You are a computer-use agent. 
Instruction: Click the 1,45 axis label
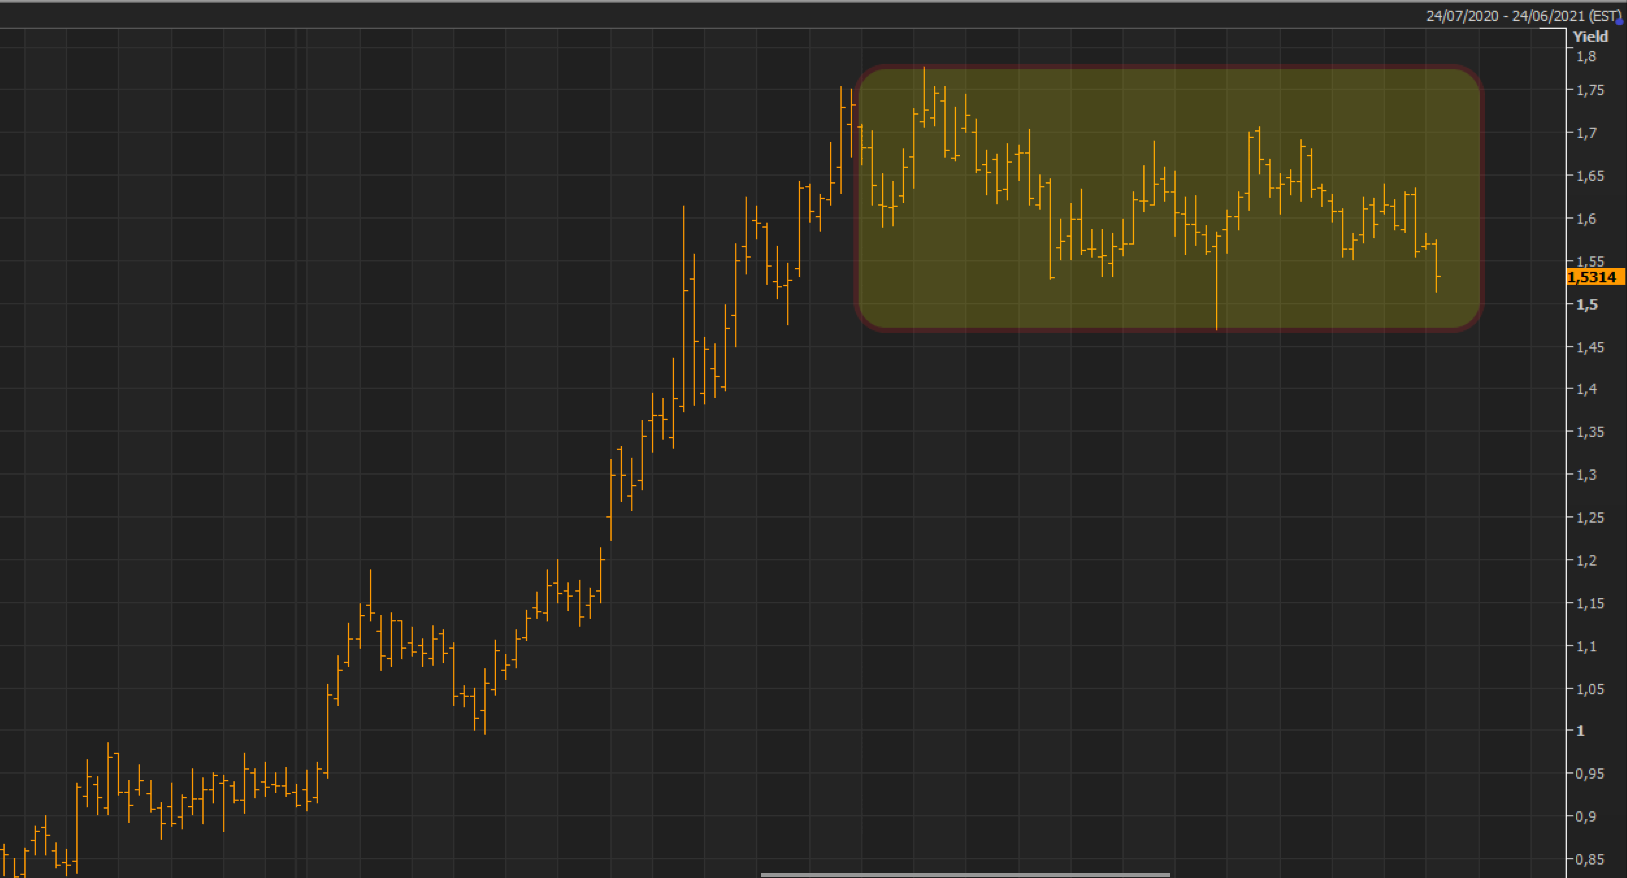(x=1590, y=348)
